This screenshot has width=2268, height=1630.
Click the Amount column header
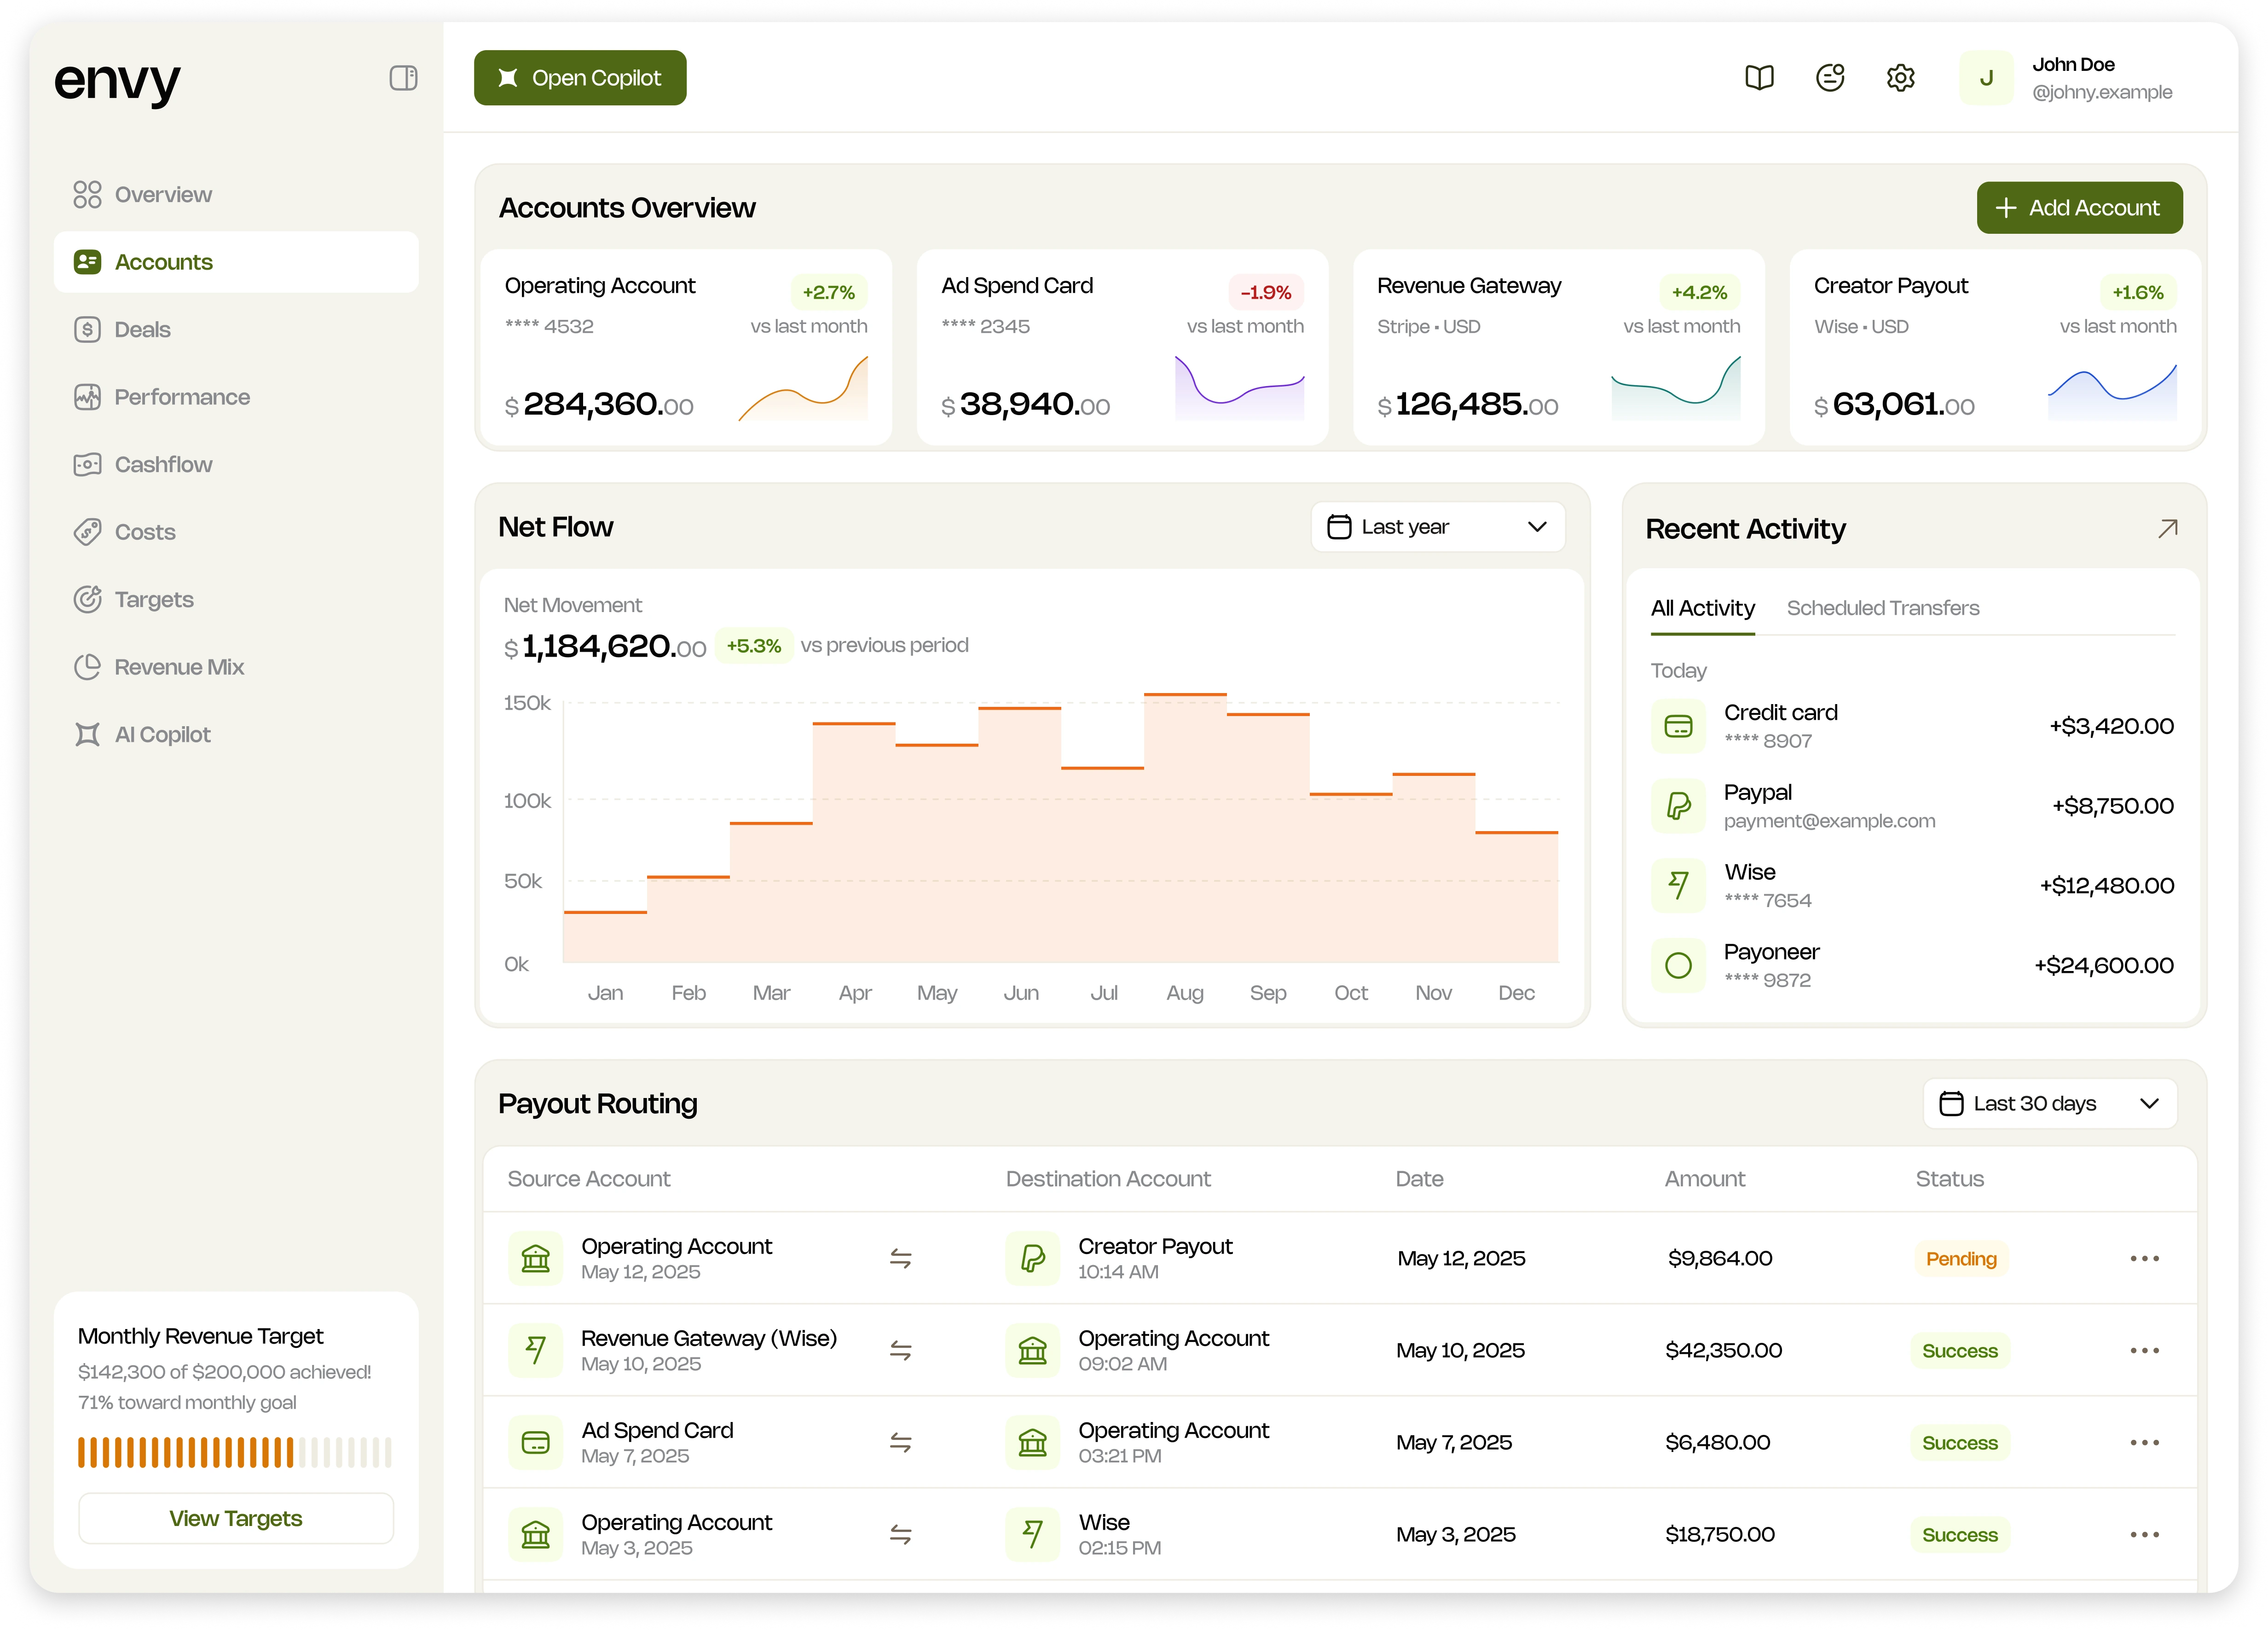tap(1704, 1178)
